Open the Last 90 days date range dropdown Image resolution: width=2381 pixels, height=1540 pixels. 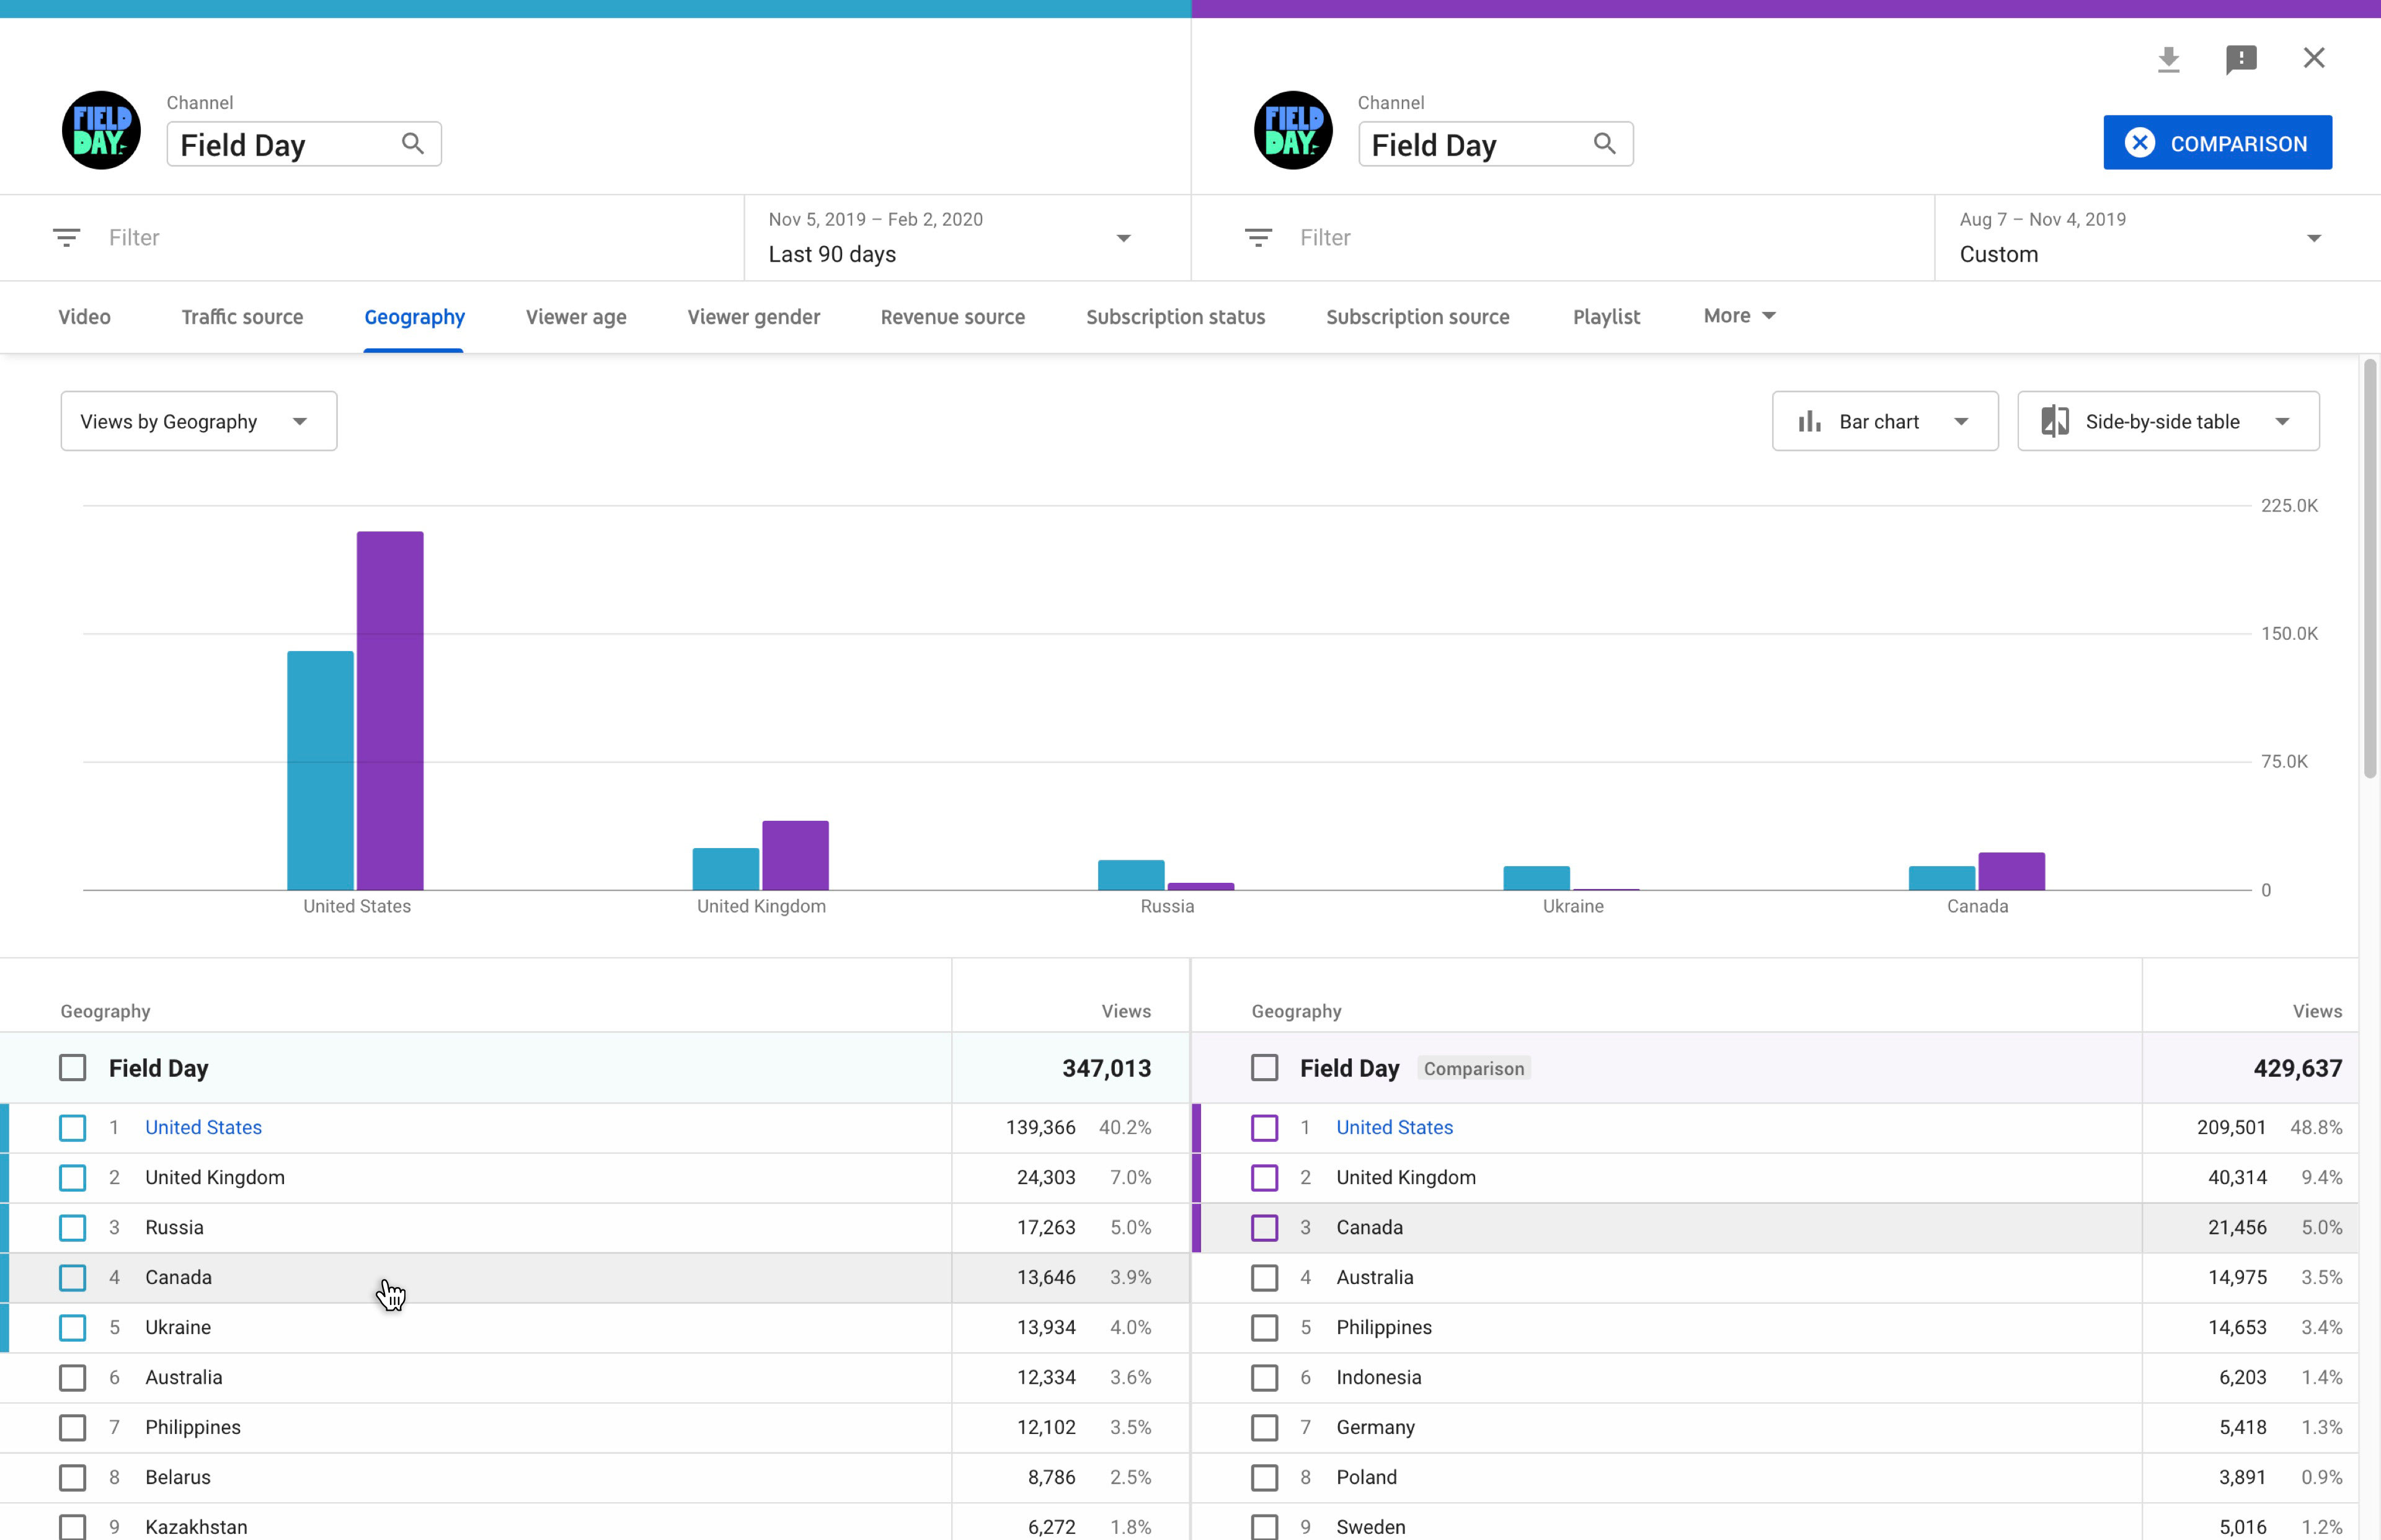[x=967, y=238]
